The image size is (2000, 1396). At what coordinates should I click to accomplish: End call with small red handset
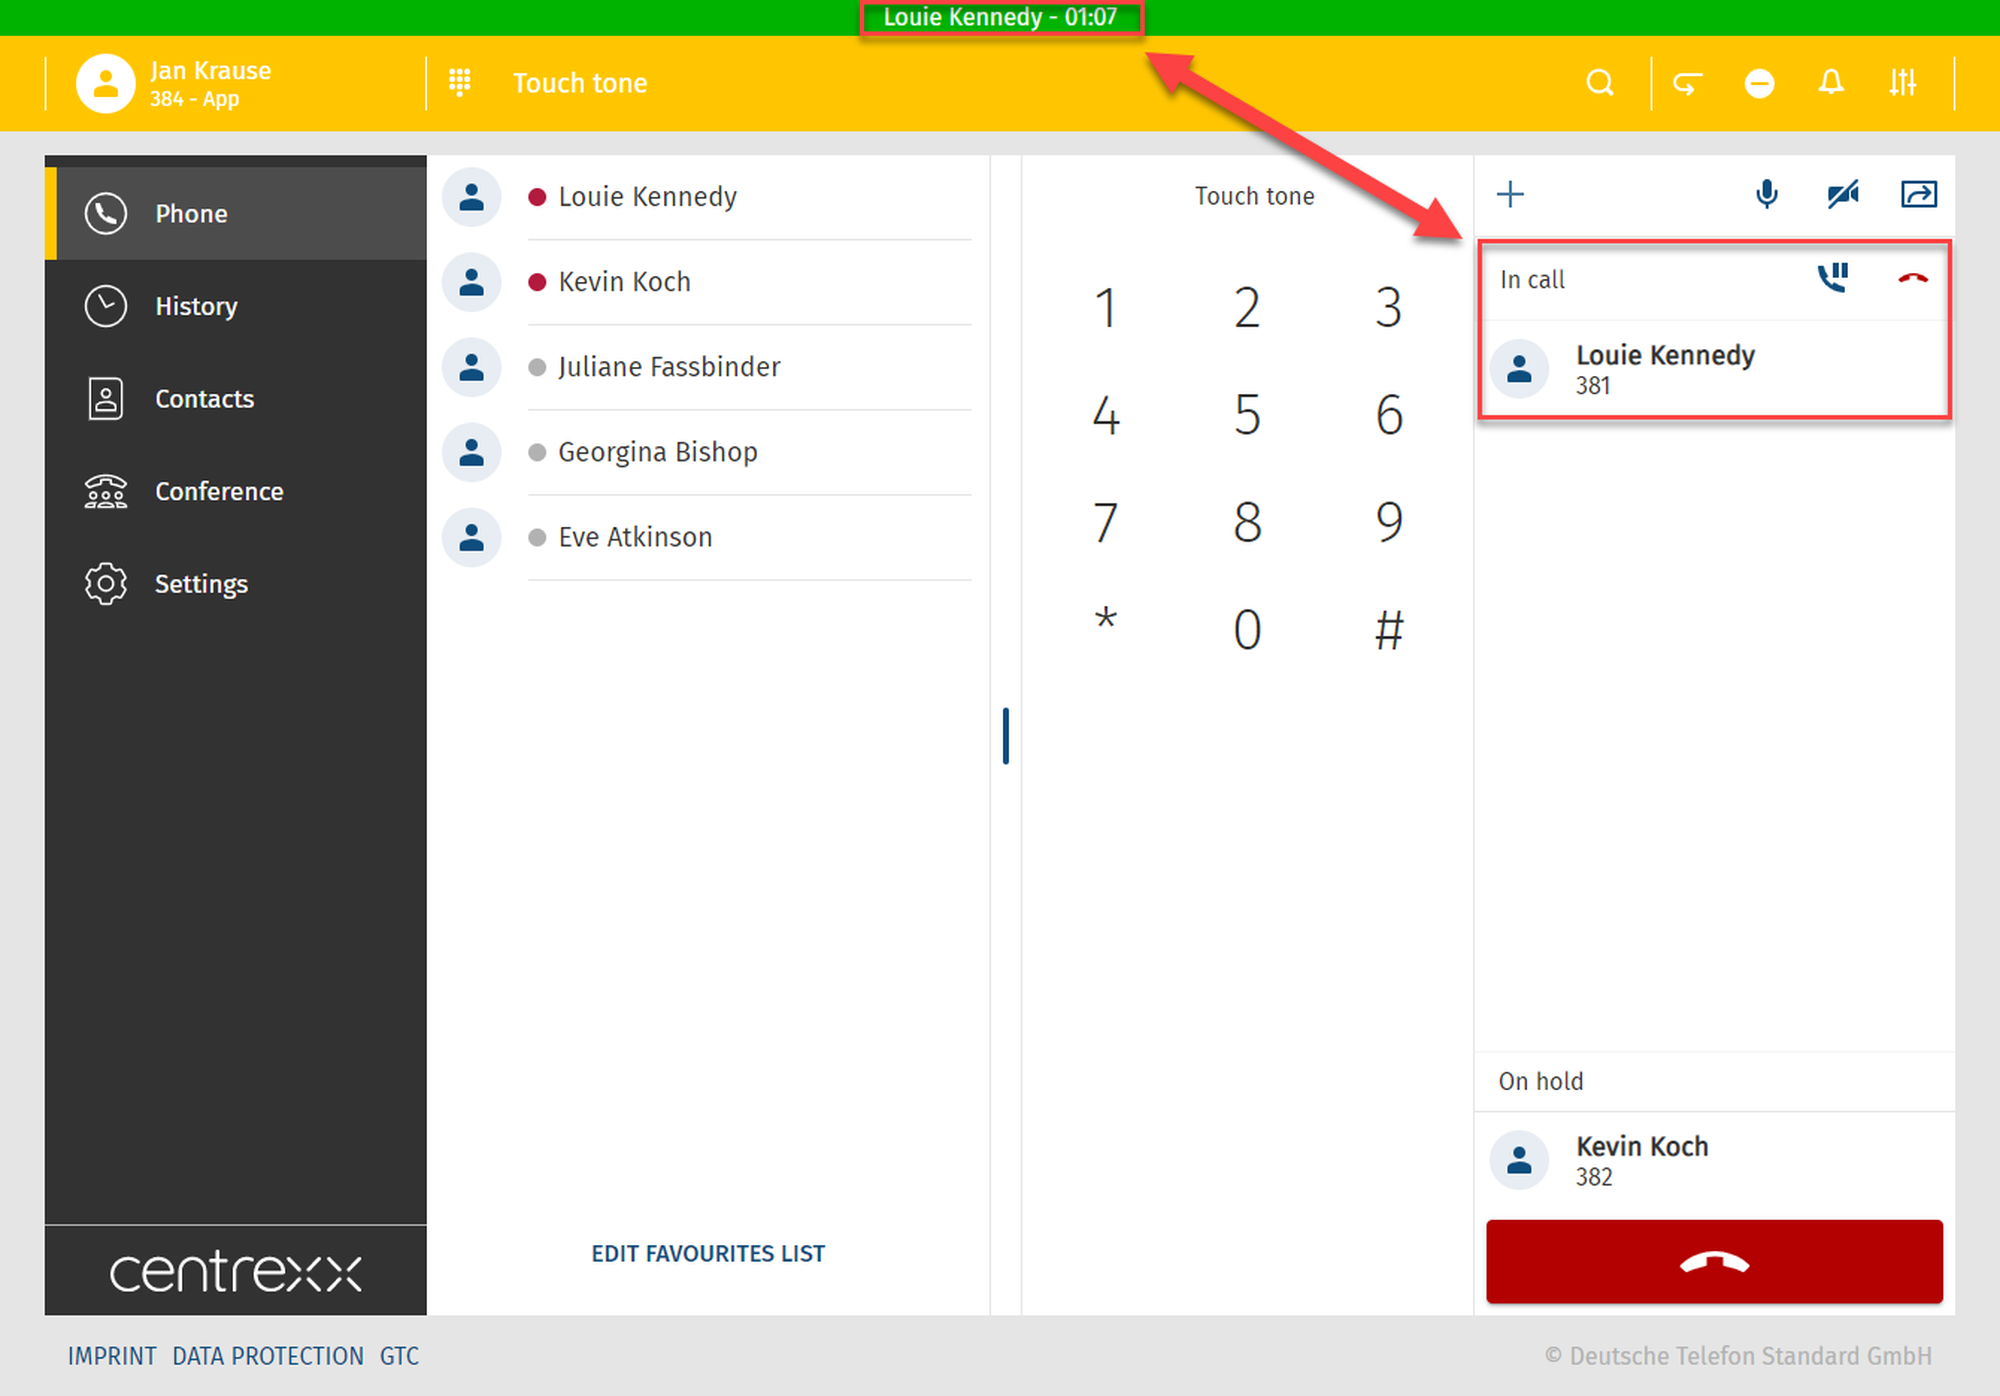coord(1912,279)
